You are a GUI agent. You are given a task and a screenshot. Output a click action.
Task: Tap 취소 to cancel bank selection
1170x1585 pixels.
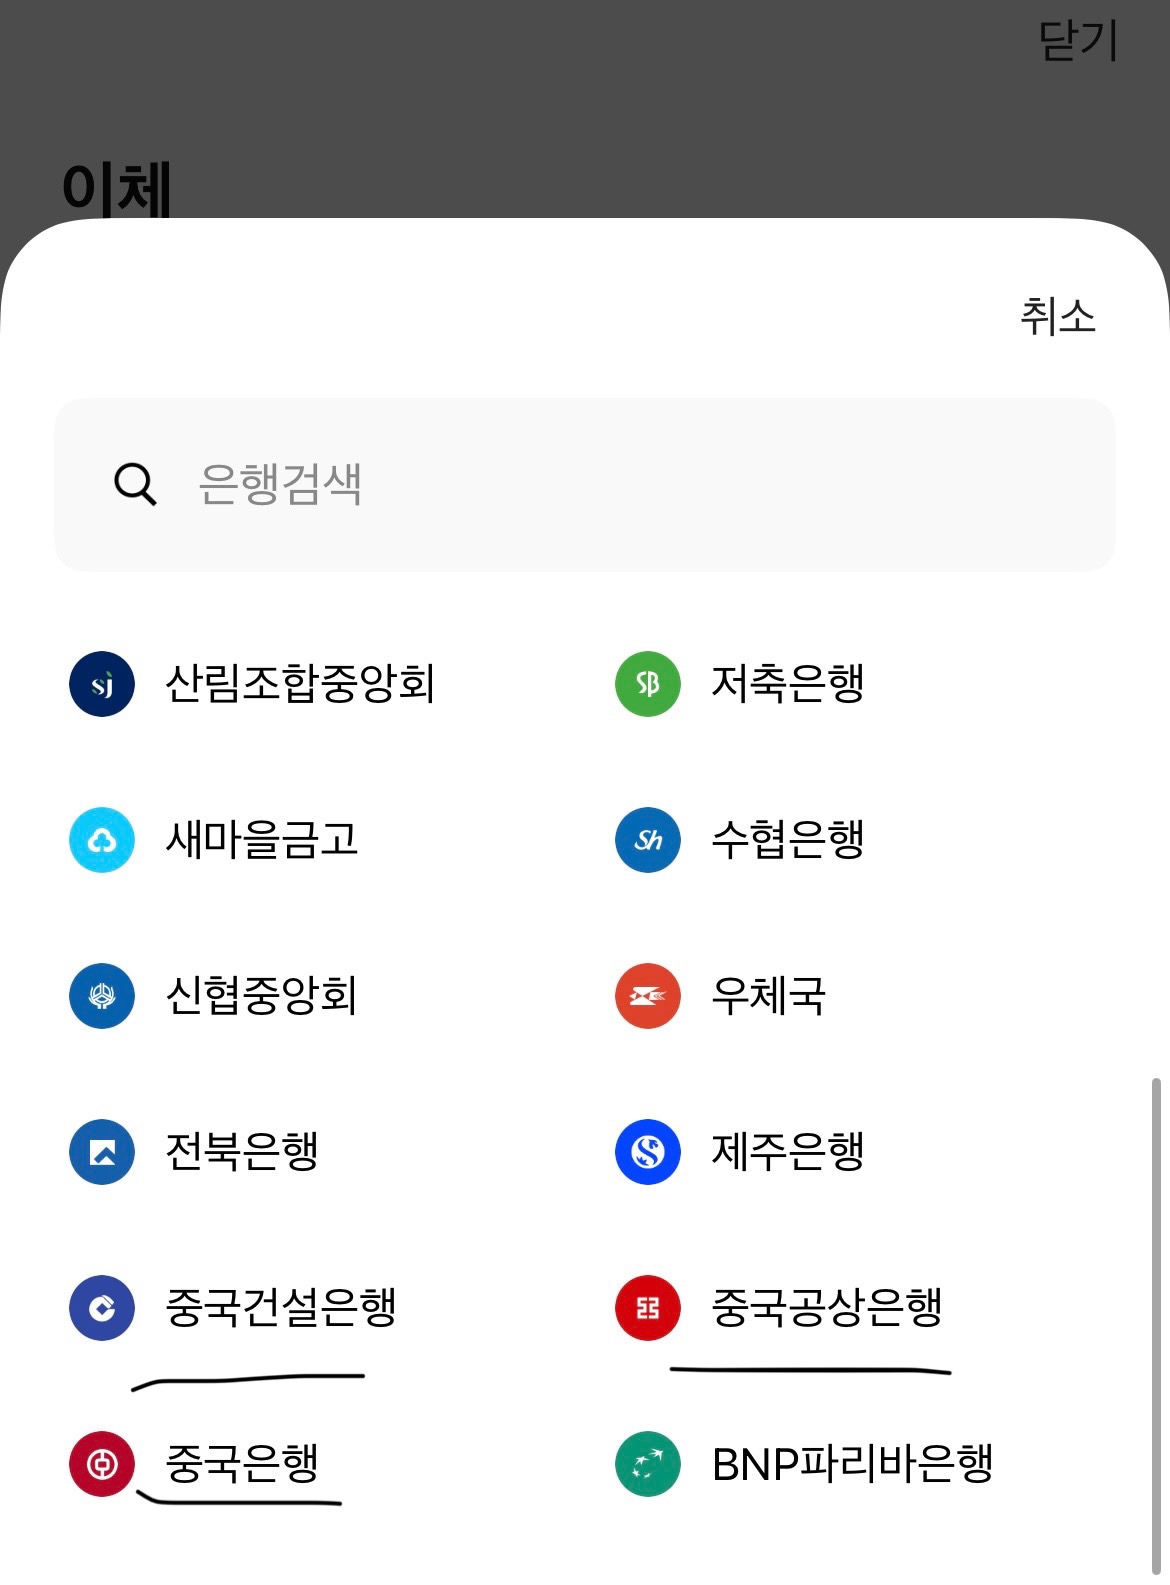[x=1058, y=316]
